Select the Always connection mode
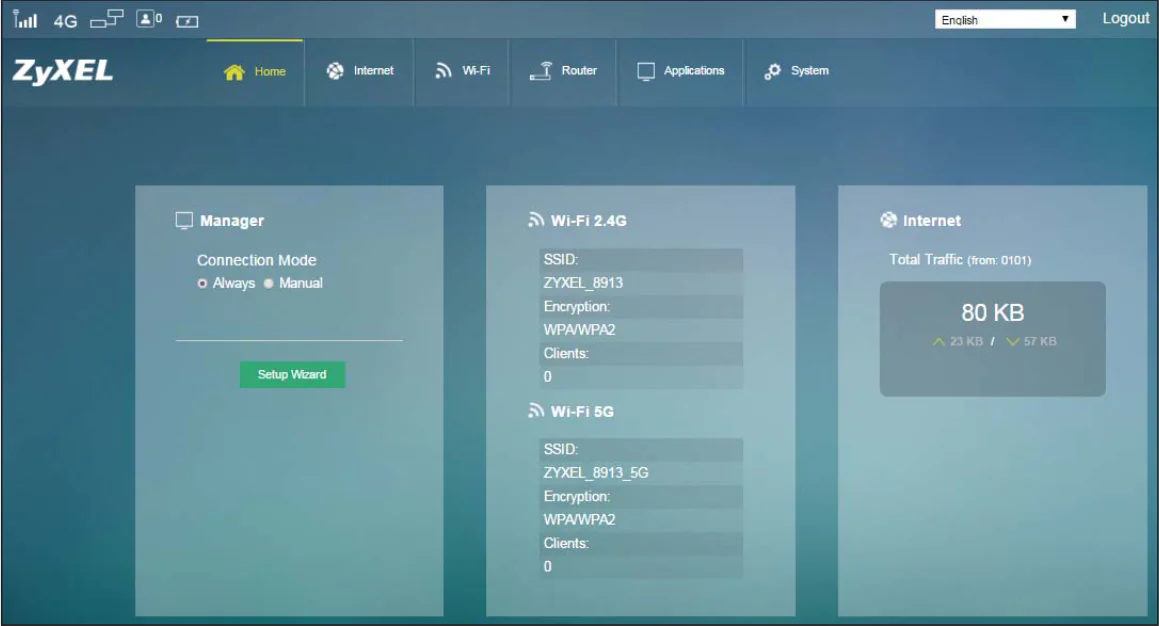 coord(202,283)
